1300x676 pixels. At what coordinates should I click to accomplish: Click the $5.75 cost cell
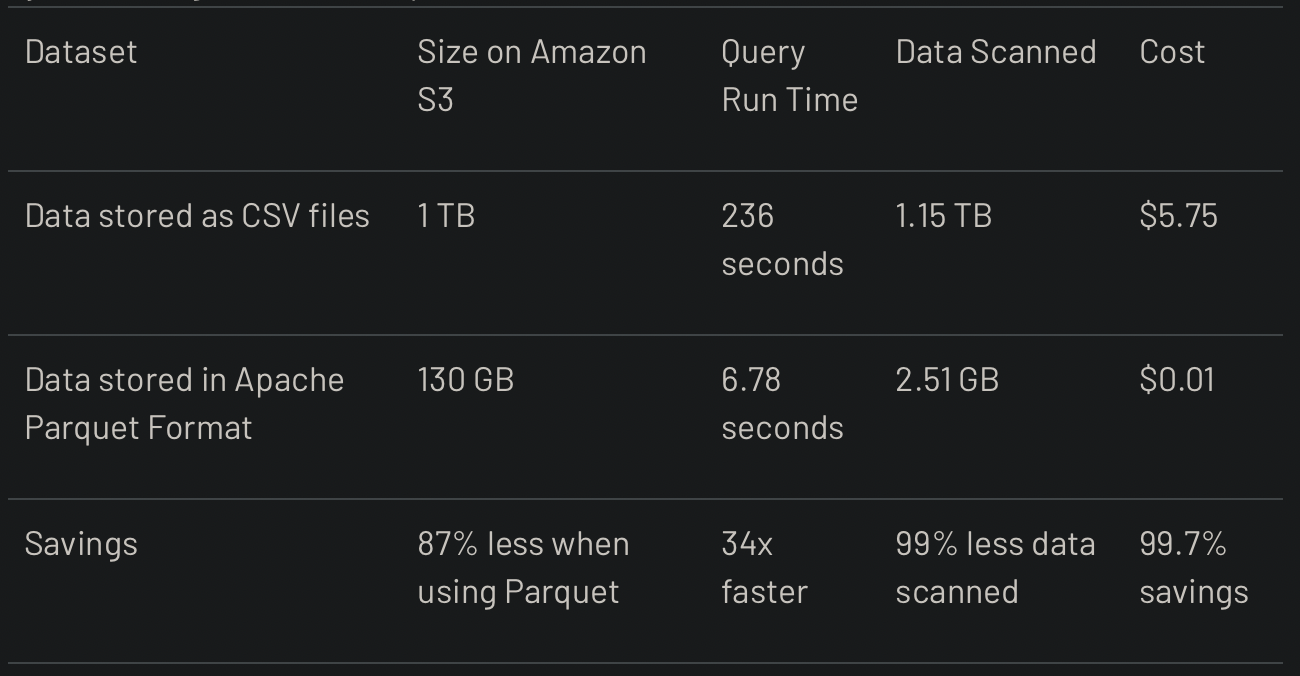point(1178,216)
